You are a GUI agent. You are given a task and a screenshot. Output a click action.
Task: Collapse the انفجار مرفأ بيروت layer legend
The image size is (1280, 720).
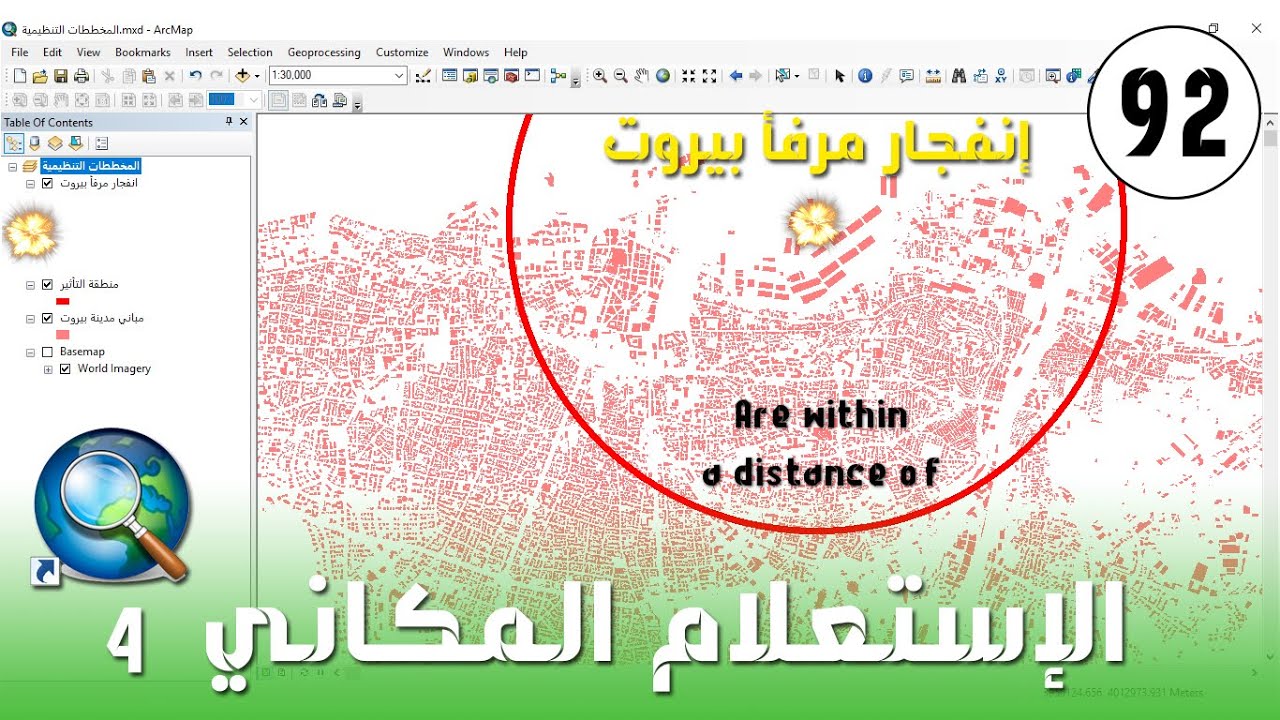31,183
